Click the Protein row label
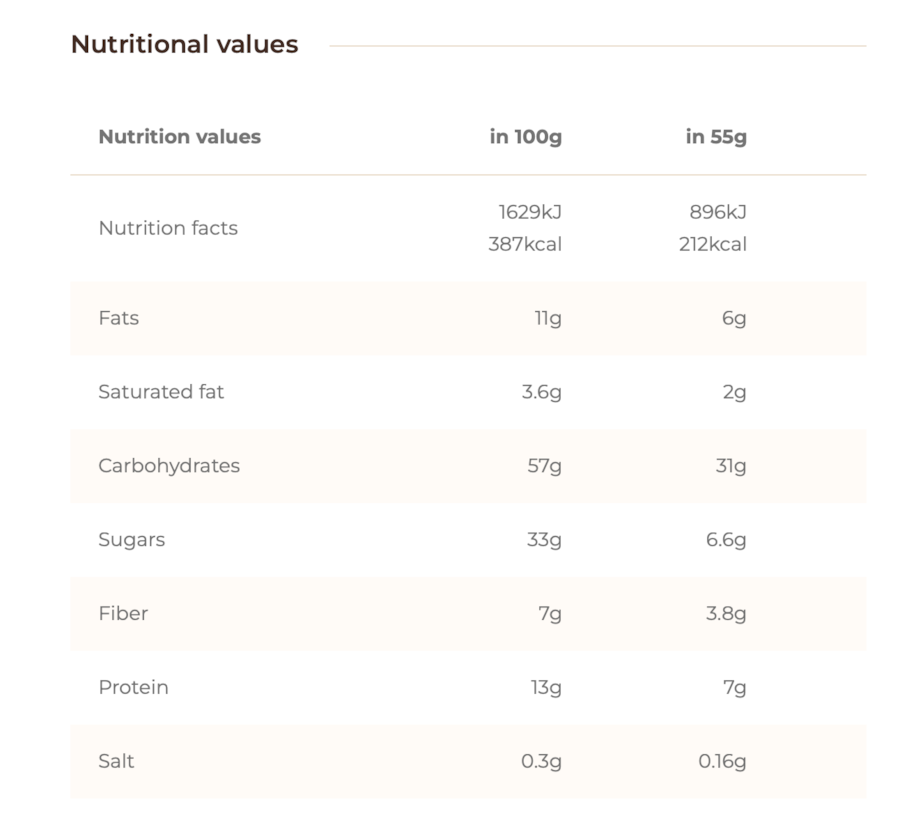Image resolution: width=900 pixels, height=825 pixels. tap(133, 687)
